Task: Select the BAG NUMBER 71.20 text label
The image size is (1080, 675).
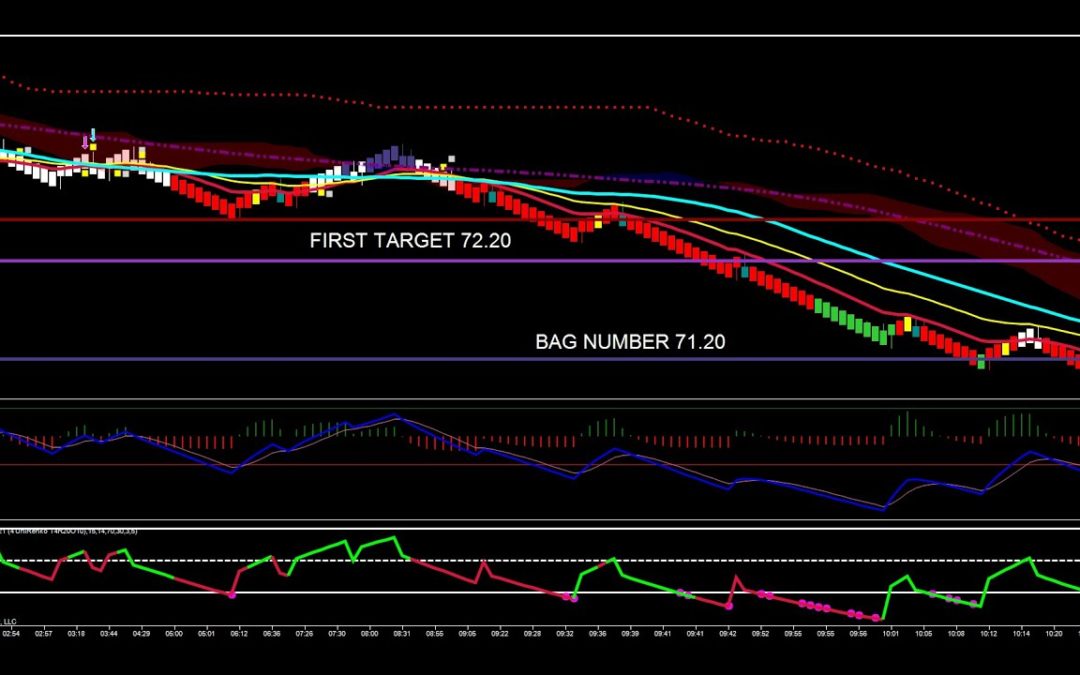Action: tap(629, 342)
